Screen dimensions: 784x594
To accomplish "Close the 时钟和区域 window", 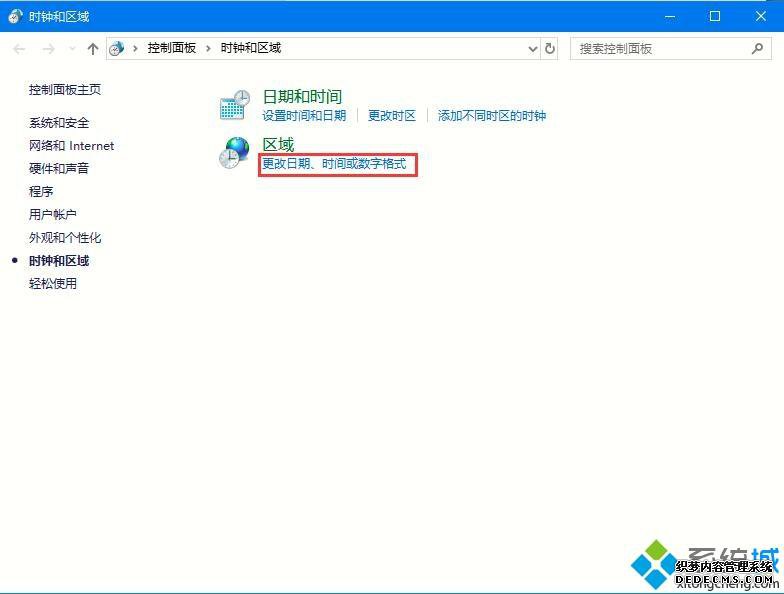I will 761,16.
